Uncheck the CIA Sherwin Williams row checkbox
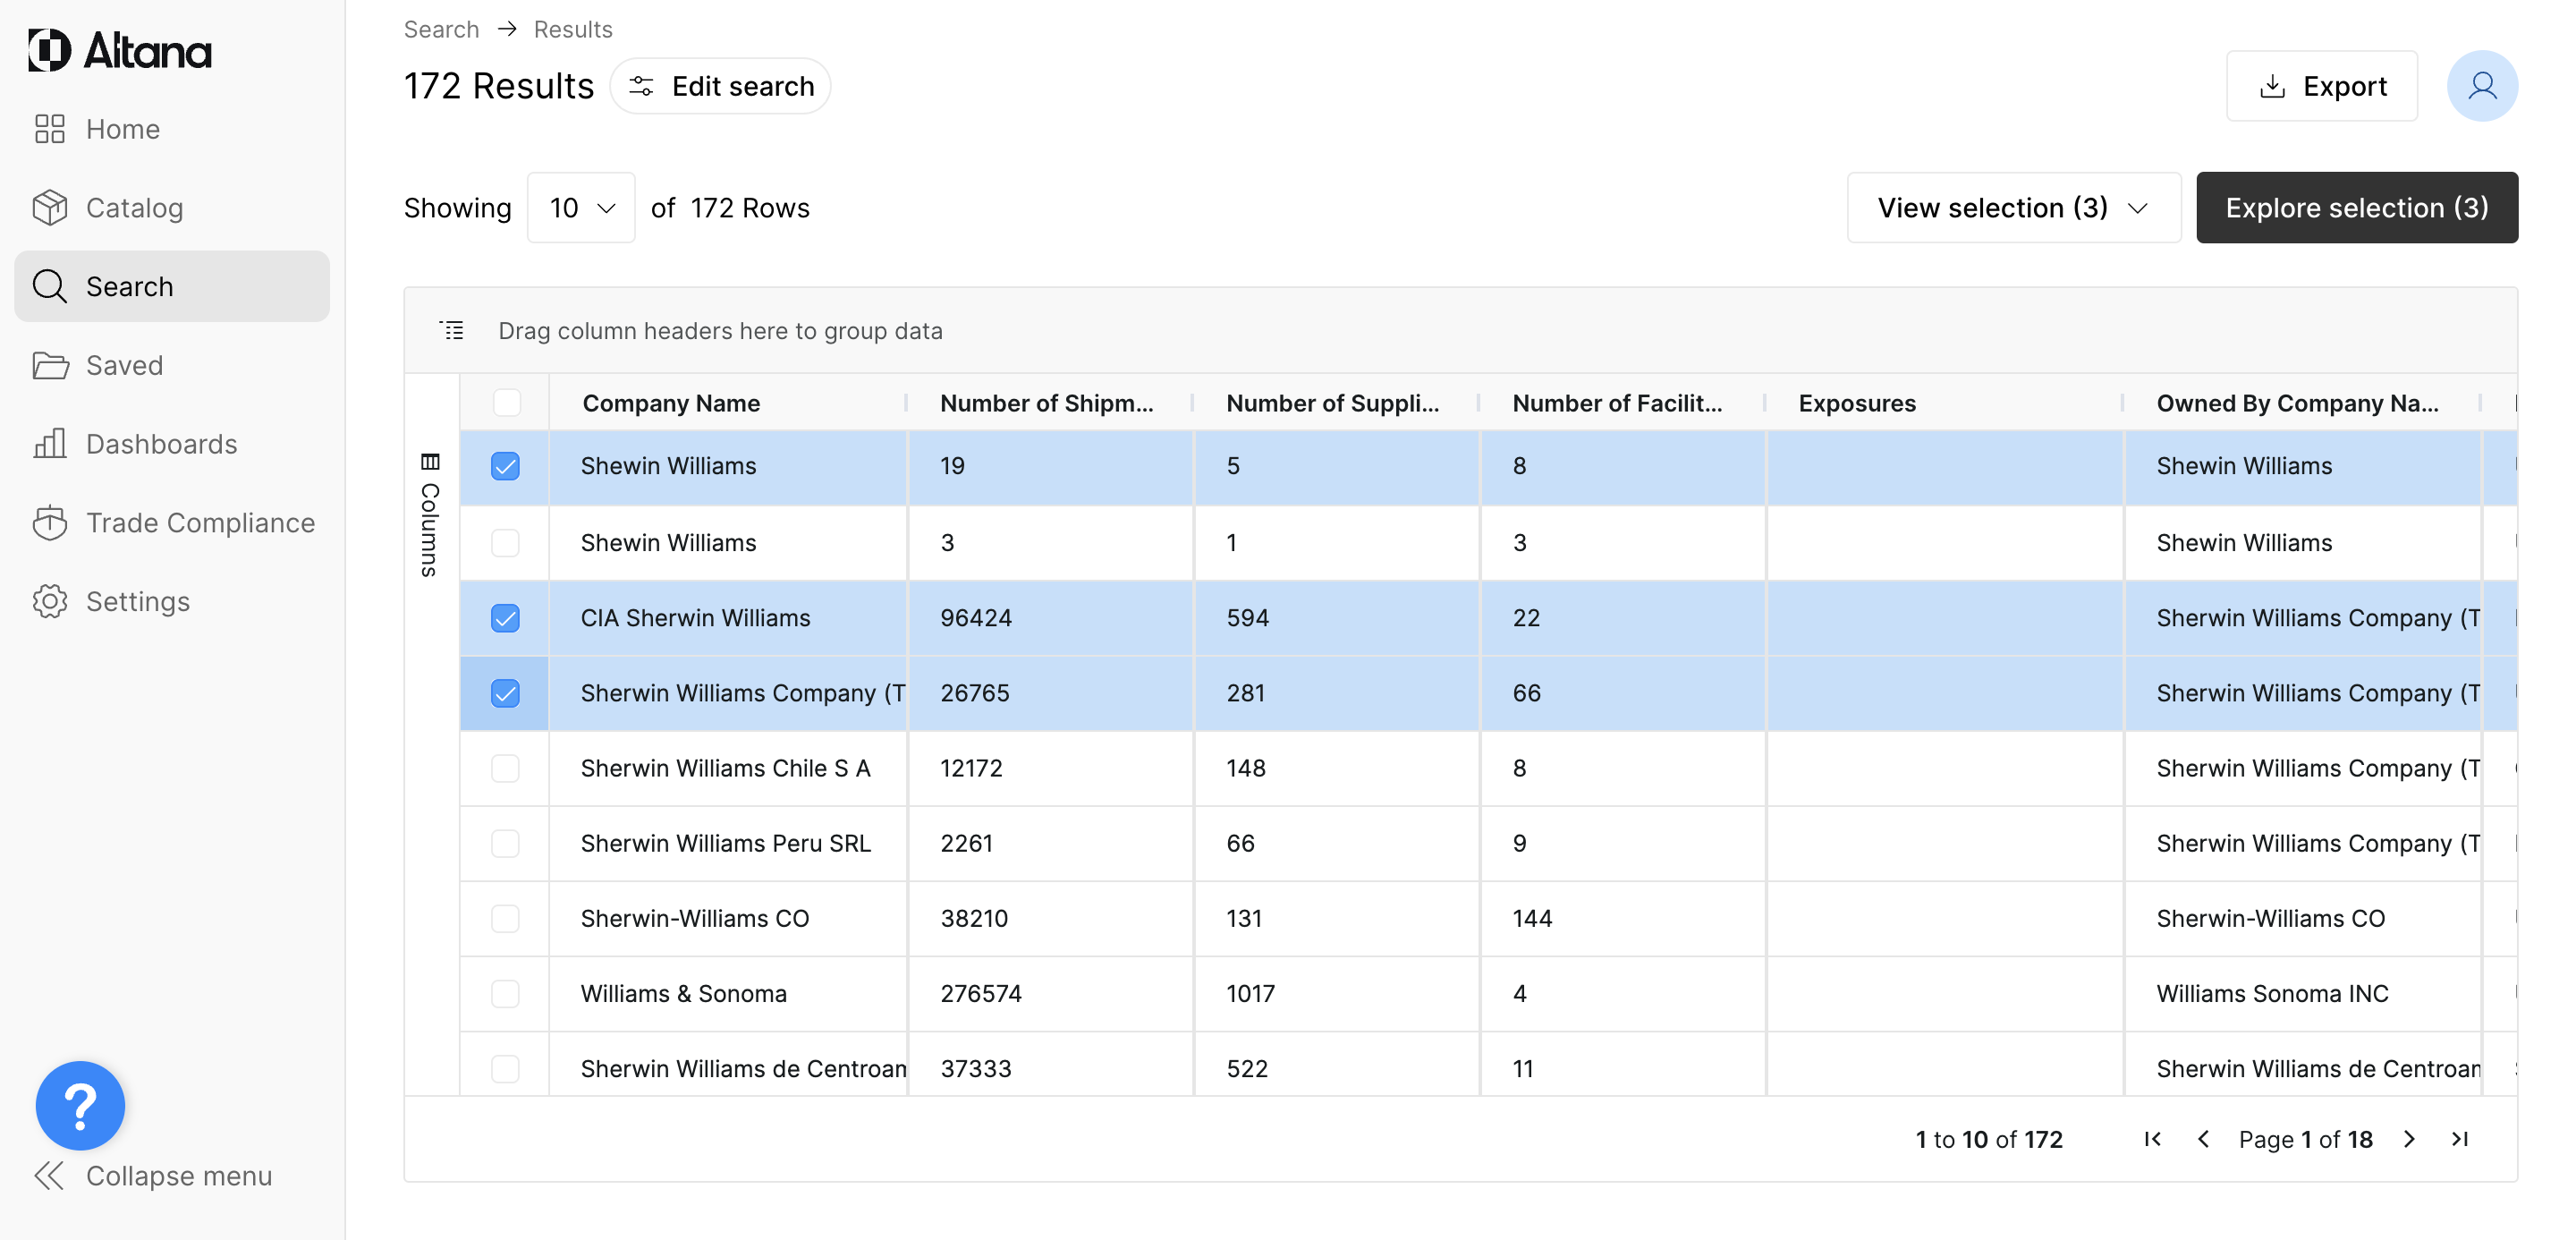 (x=505, y=618)
